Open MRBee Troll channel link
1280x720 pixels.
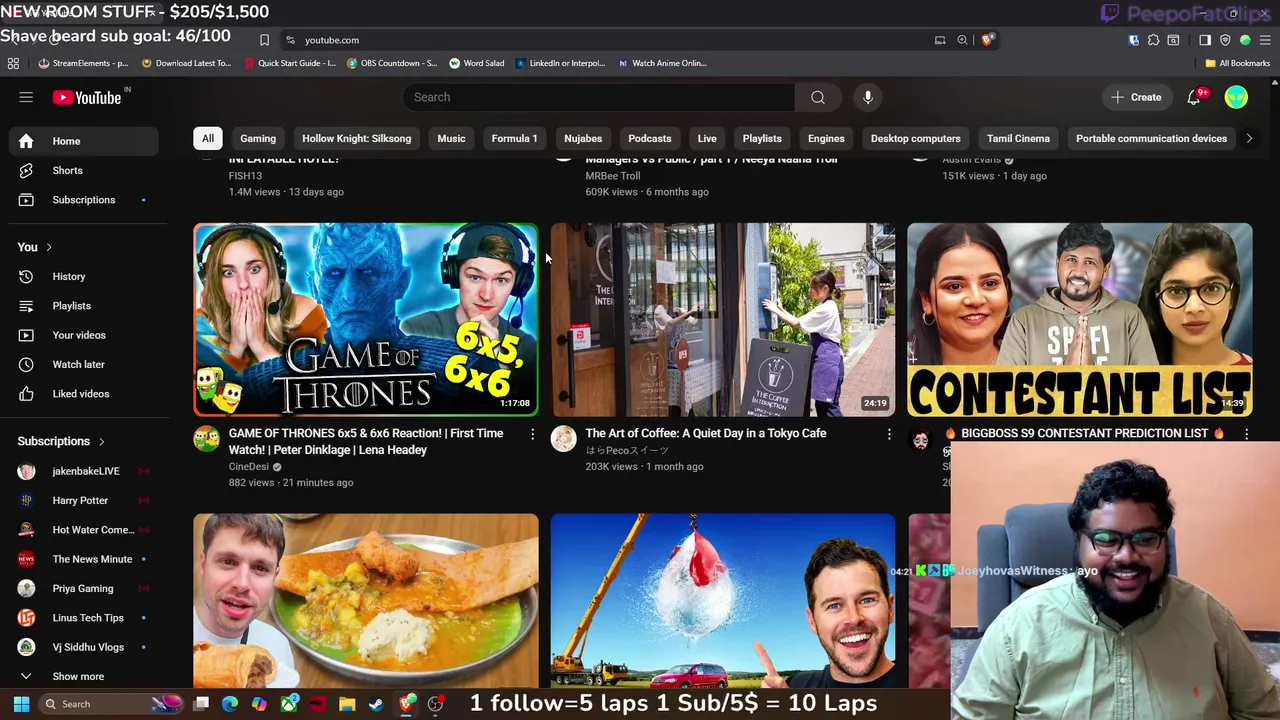(x=613, y=176)
